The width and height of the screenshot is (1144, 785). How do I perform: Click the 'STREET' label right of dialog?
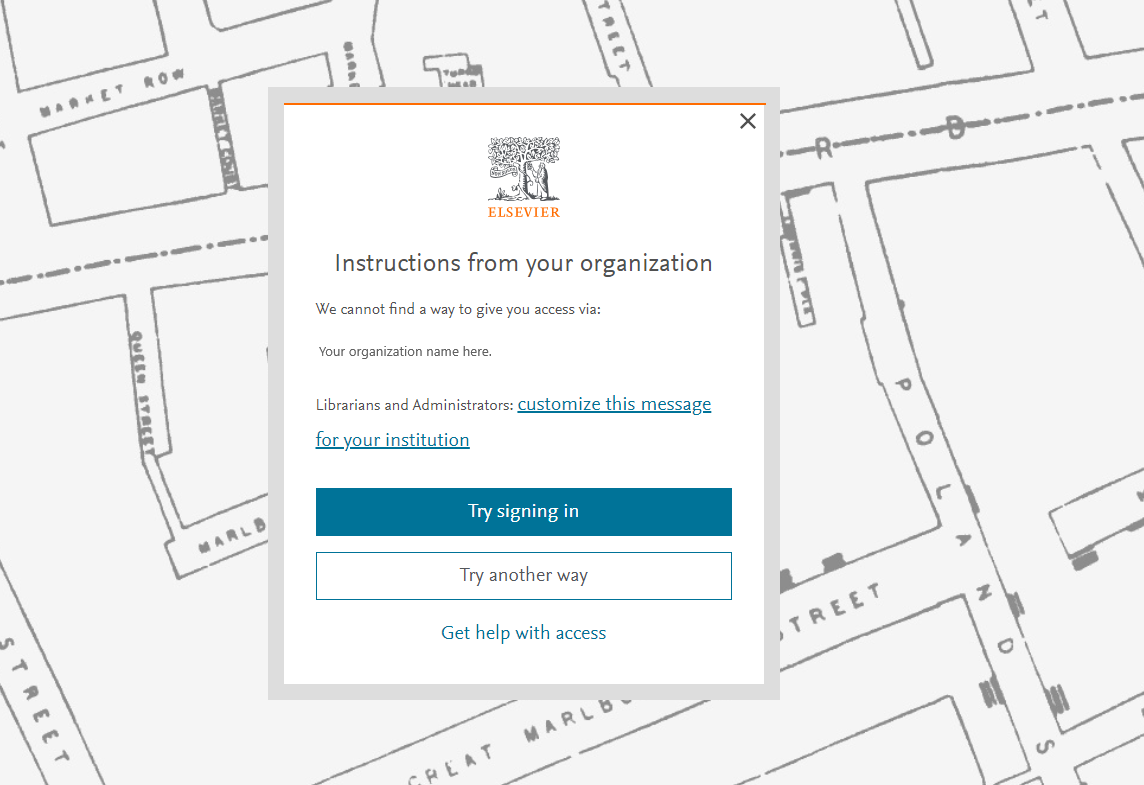(x=832, y=609)
